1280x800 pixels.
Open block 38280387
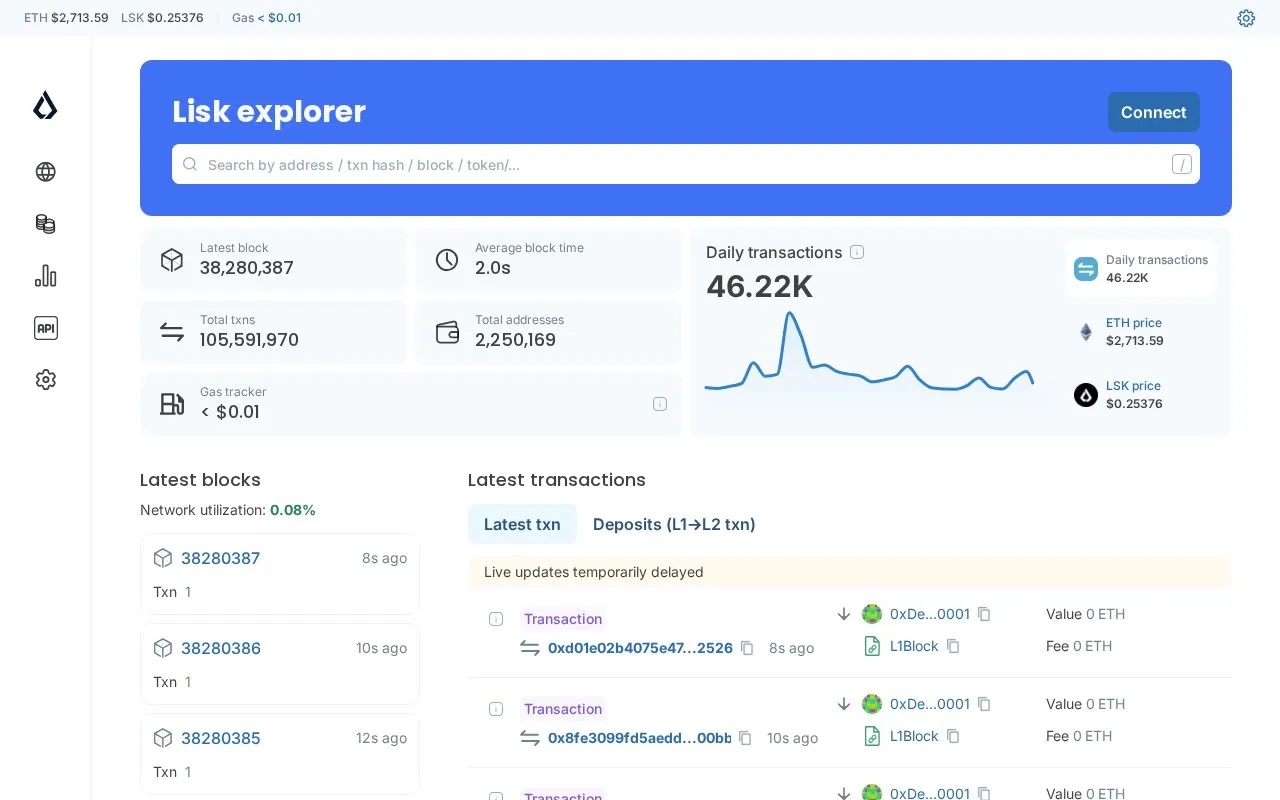(220, 558)
